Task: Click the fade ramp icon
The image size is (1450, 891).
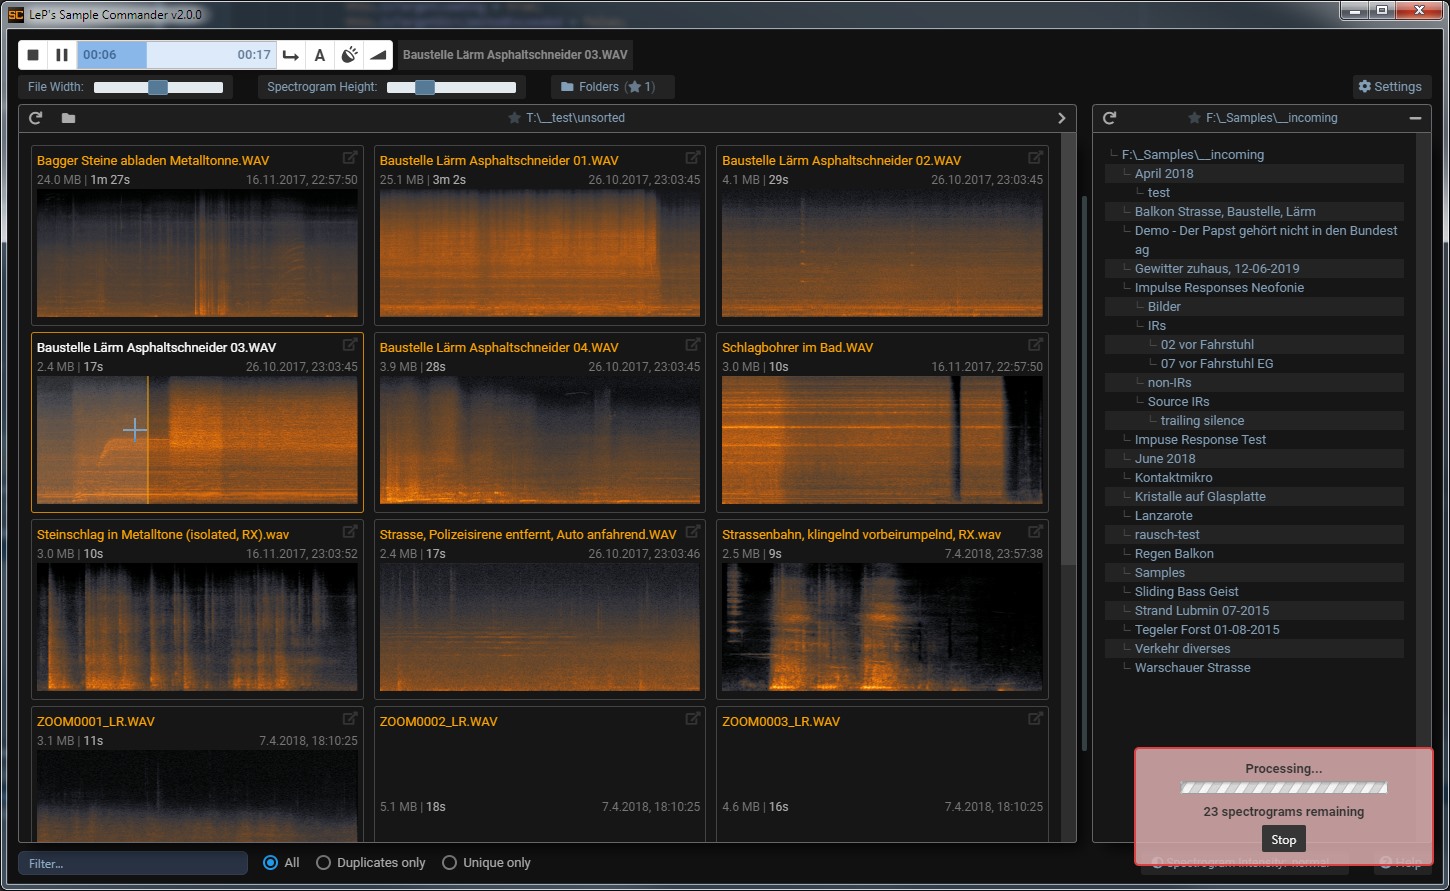Action: click(377, 55)
